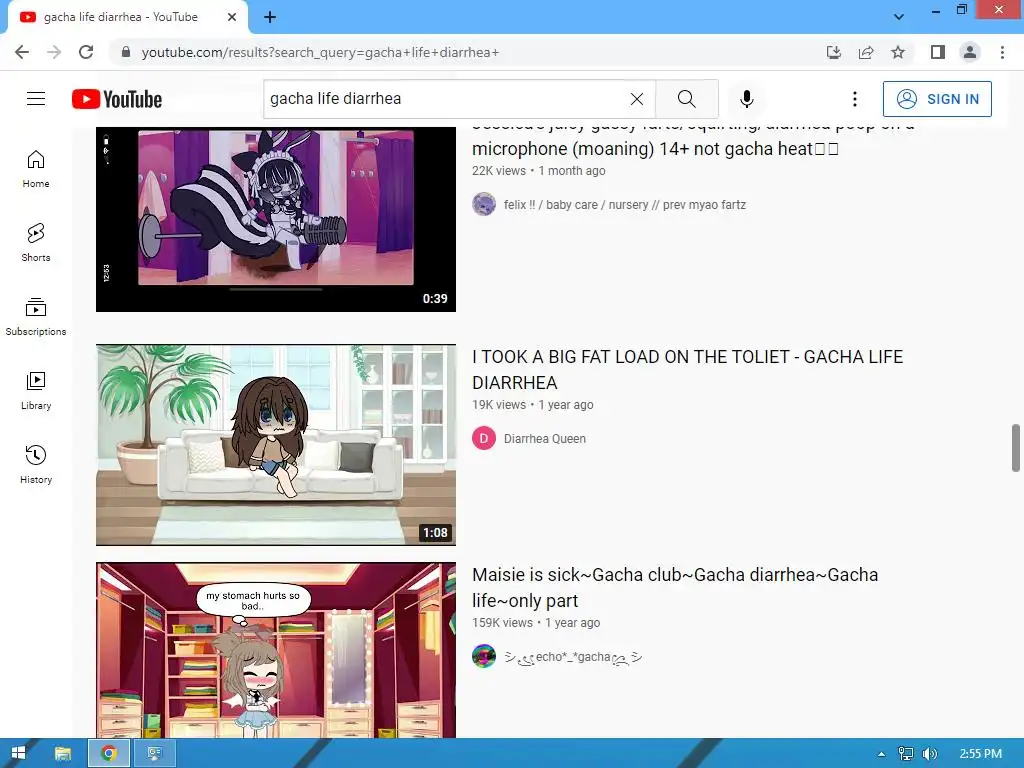Visit the echo*_*gacha channel name
1024x768 pixels.
(573, 657)
